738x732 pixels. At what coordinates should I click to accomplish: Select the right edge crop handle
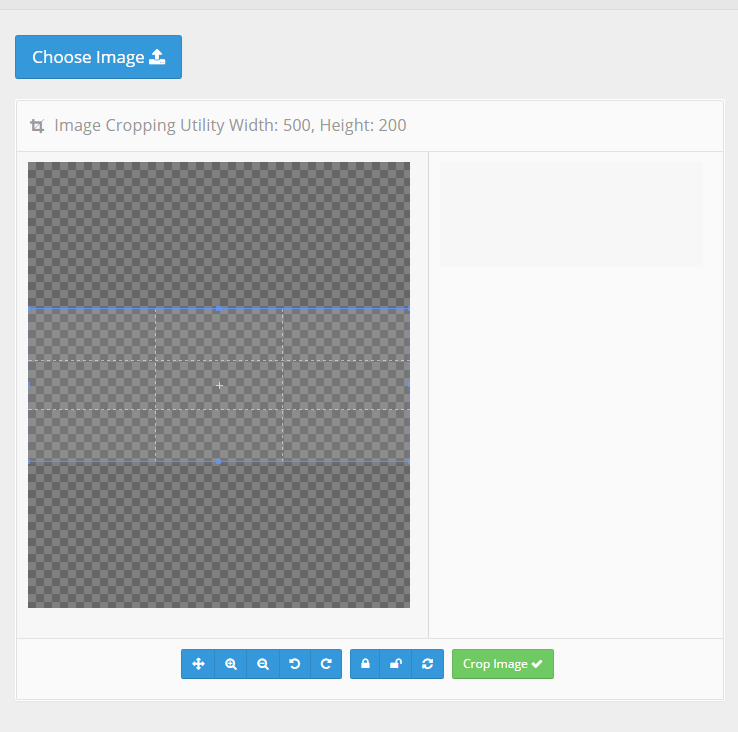pos(408,384)
